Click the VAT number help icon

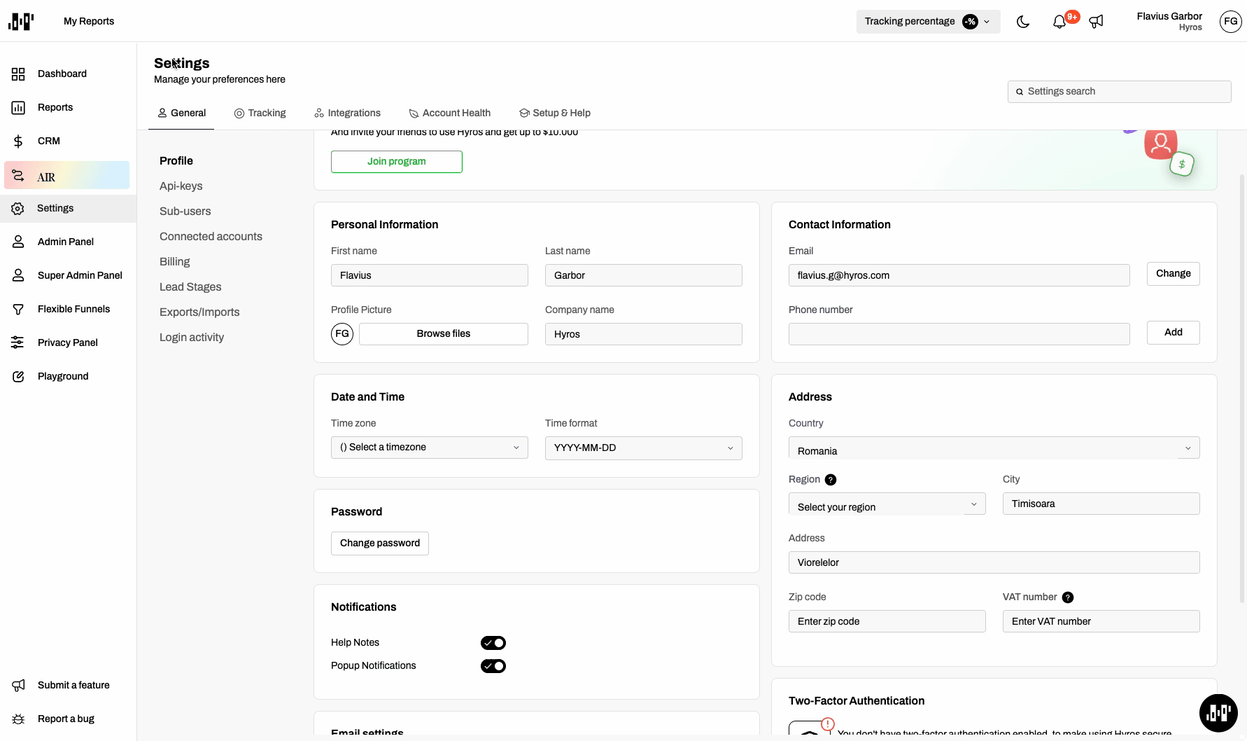pos(1067,598)
